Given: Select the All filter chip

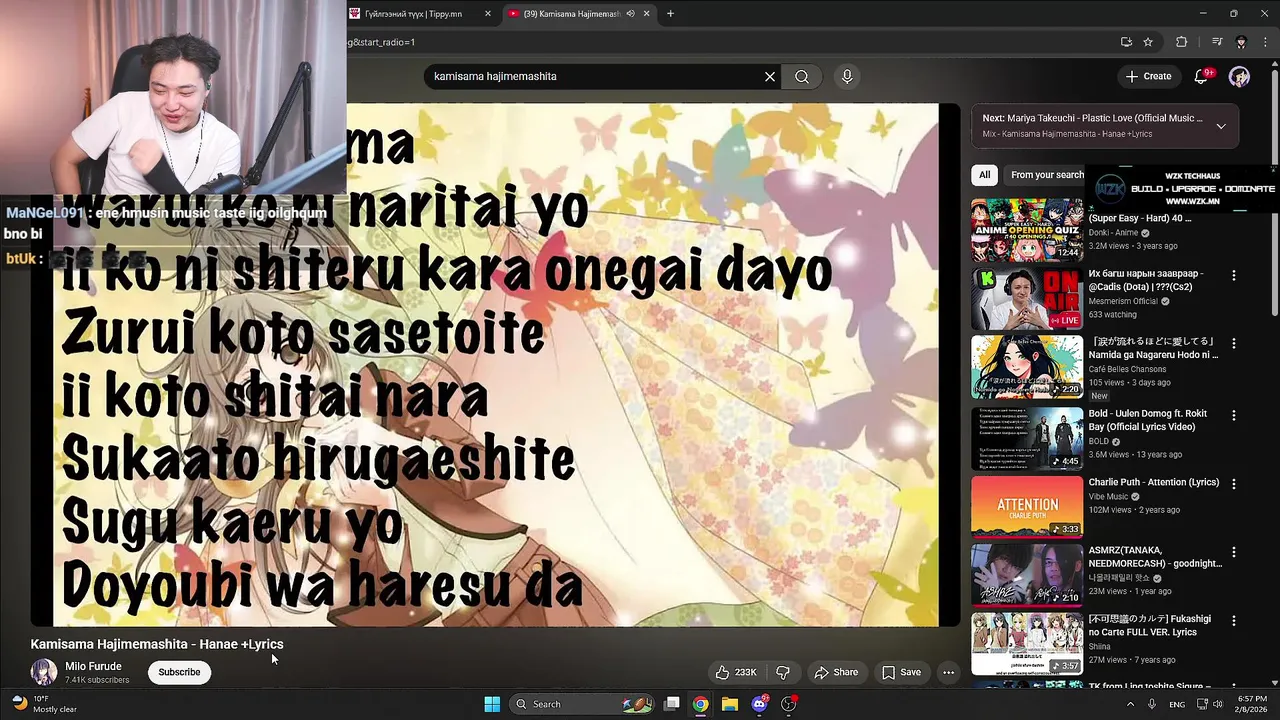Looking at the screenshot, I should pos(984,175).
